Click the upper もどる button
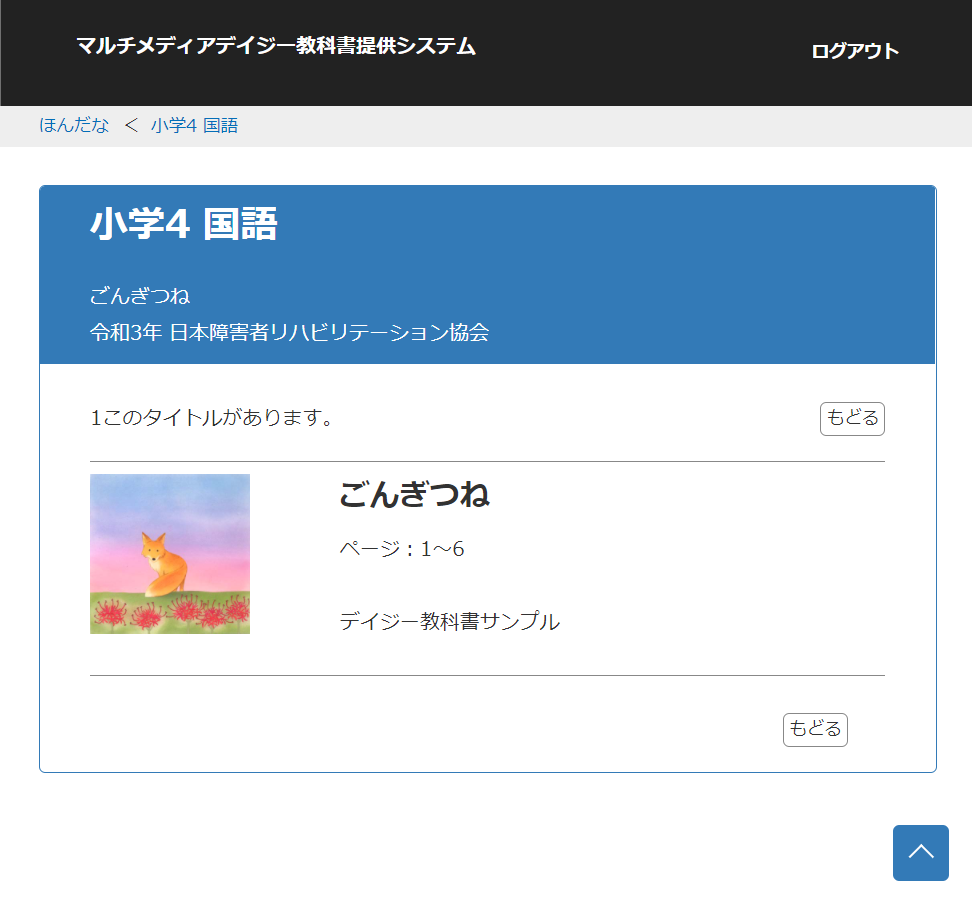The height and width of the screenshot is (897, 972). click(x=852, y=418)
